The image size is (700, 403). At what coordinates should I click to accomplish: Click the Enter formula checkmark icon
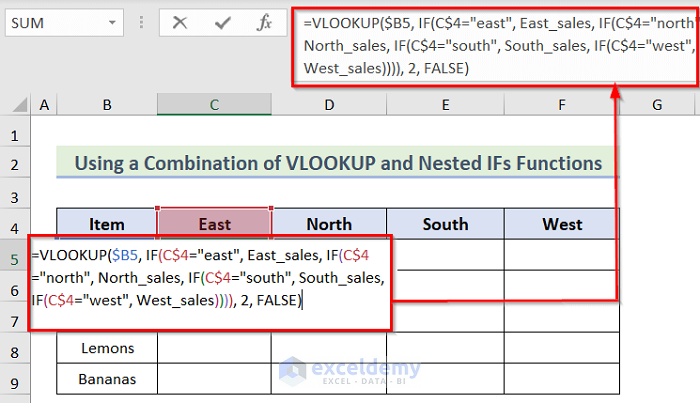(x=223, y=23)
